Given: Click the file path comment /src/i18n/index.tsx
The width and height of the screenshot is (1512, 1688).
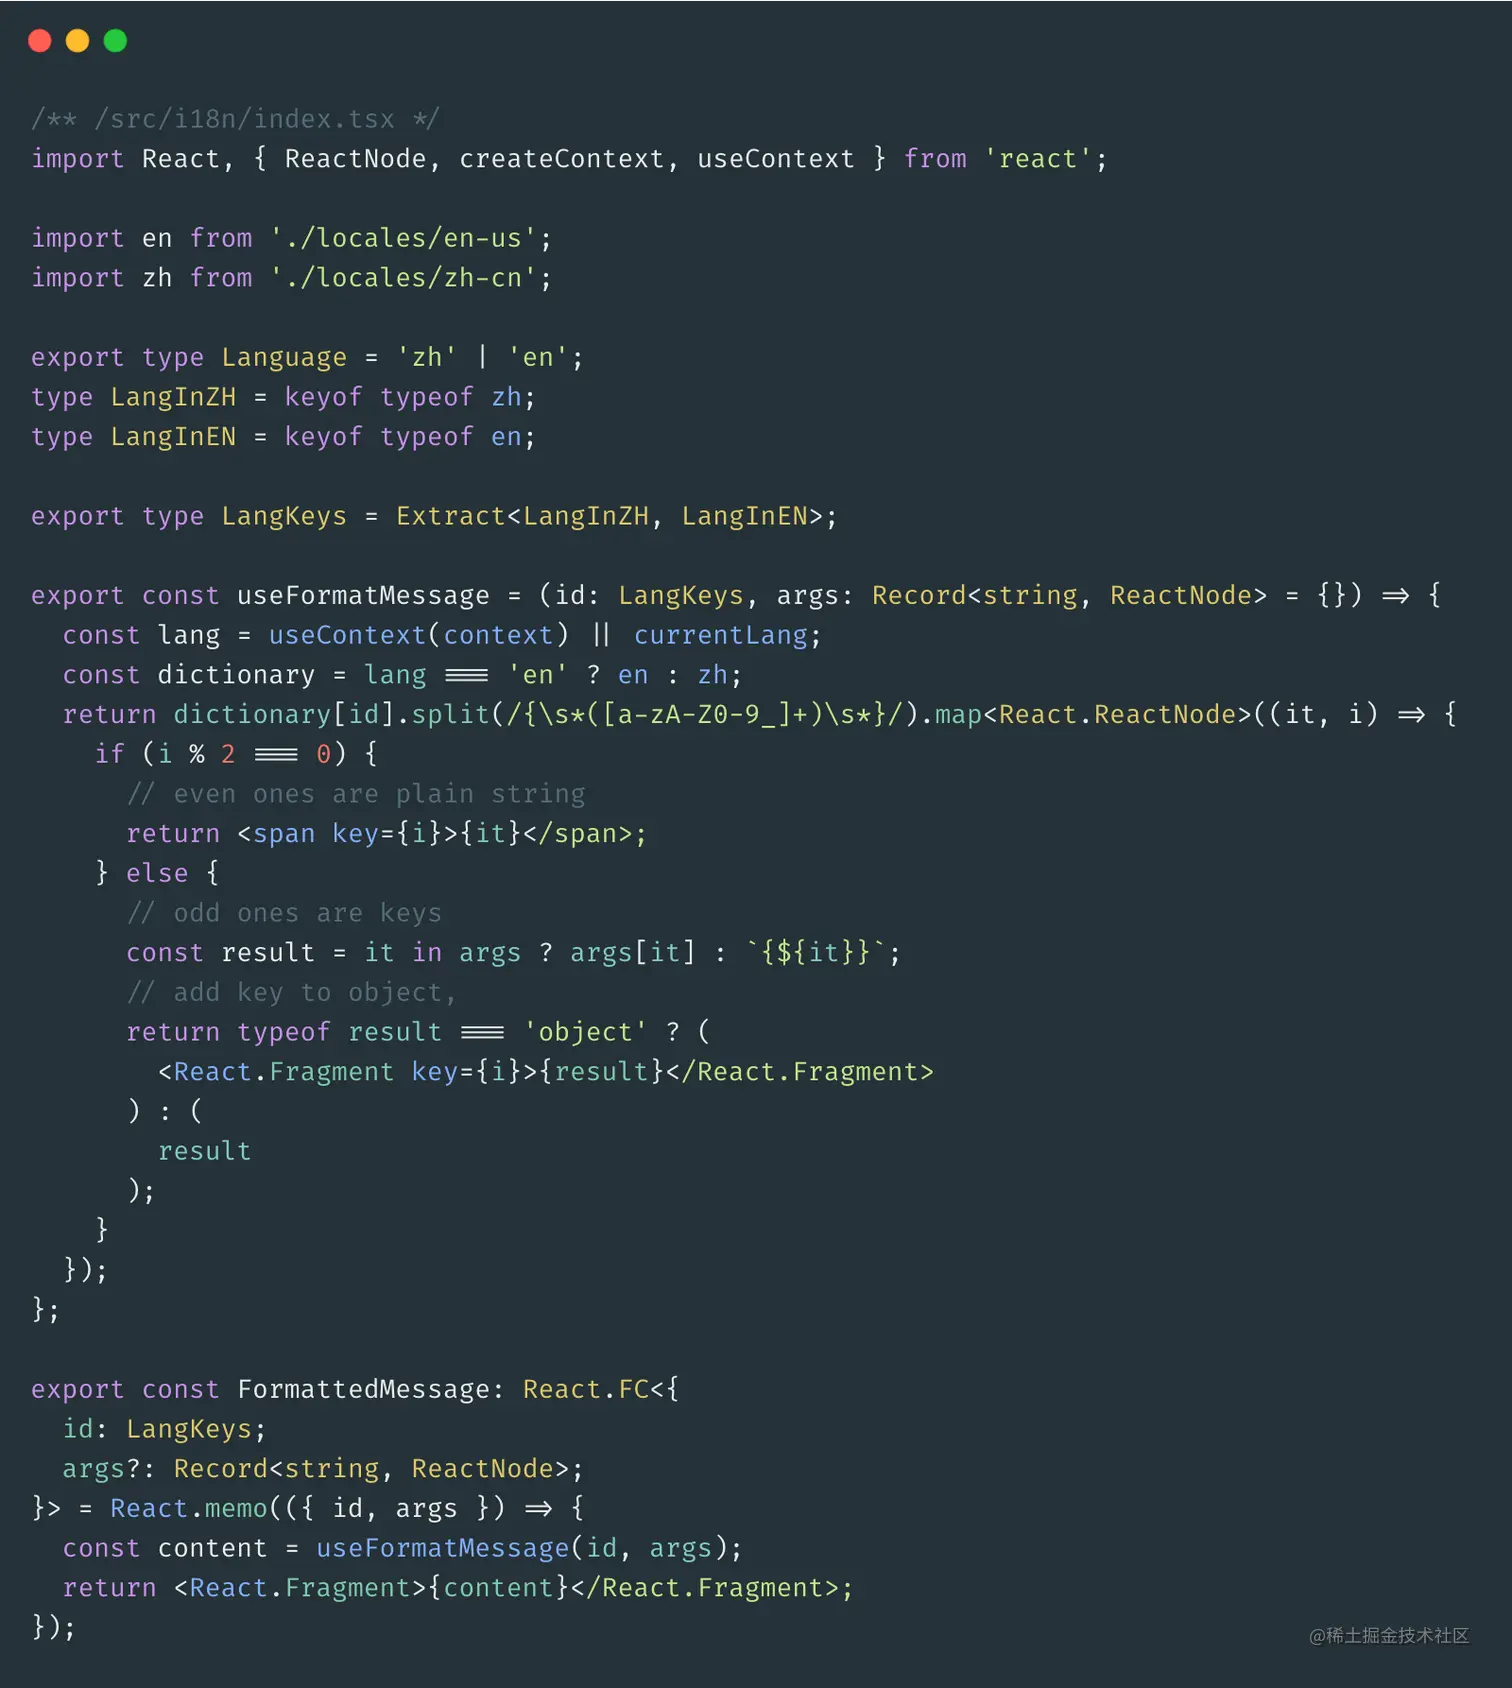Looking at the screenshot, I should tap(235, 119).
